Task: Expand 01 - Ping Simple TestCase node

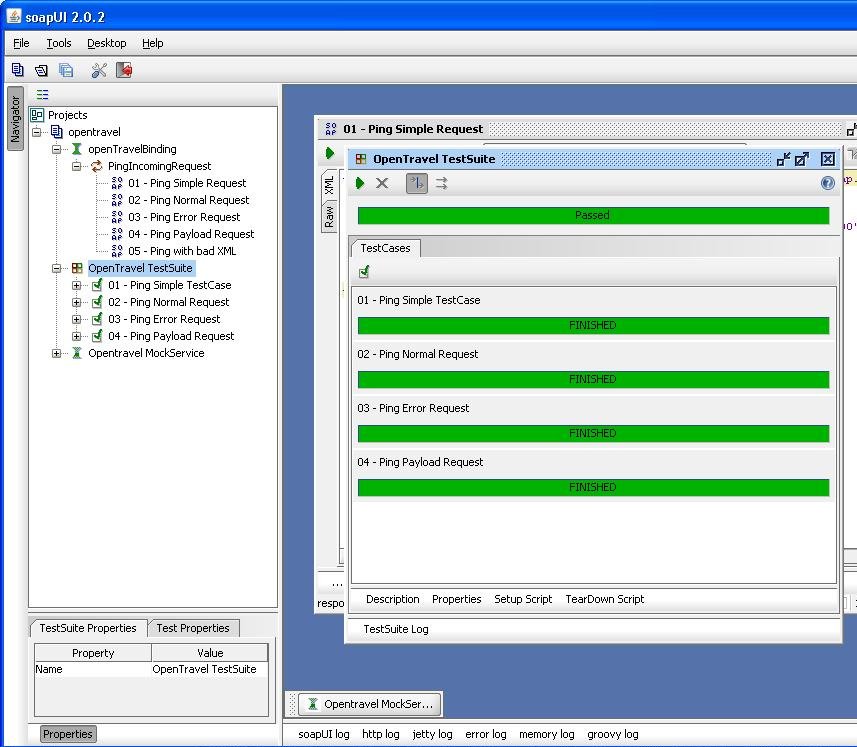Action: click(x=77, y=285)
